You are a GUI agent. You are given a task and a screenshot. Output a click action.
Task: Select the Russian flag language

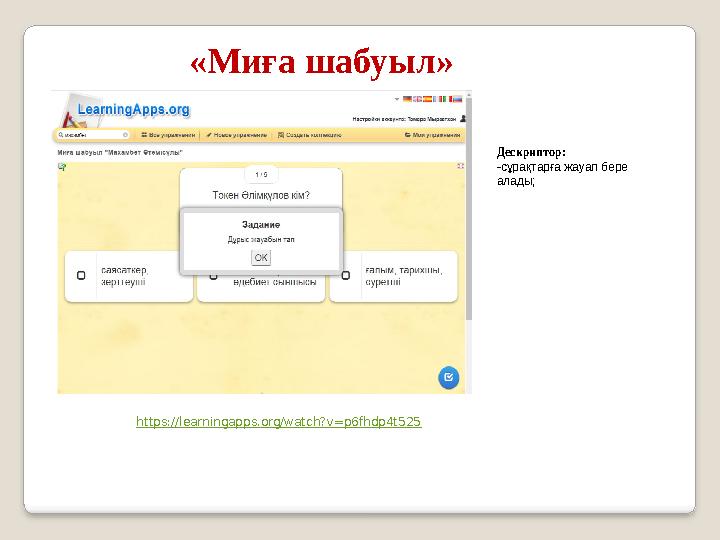[456, 99]
